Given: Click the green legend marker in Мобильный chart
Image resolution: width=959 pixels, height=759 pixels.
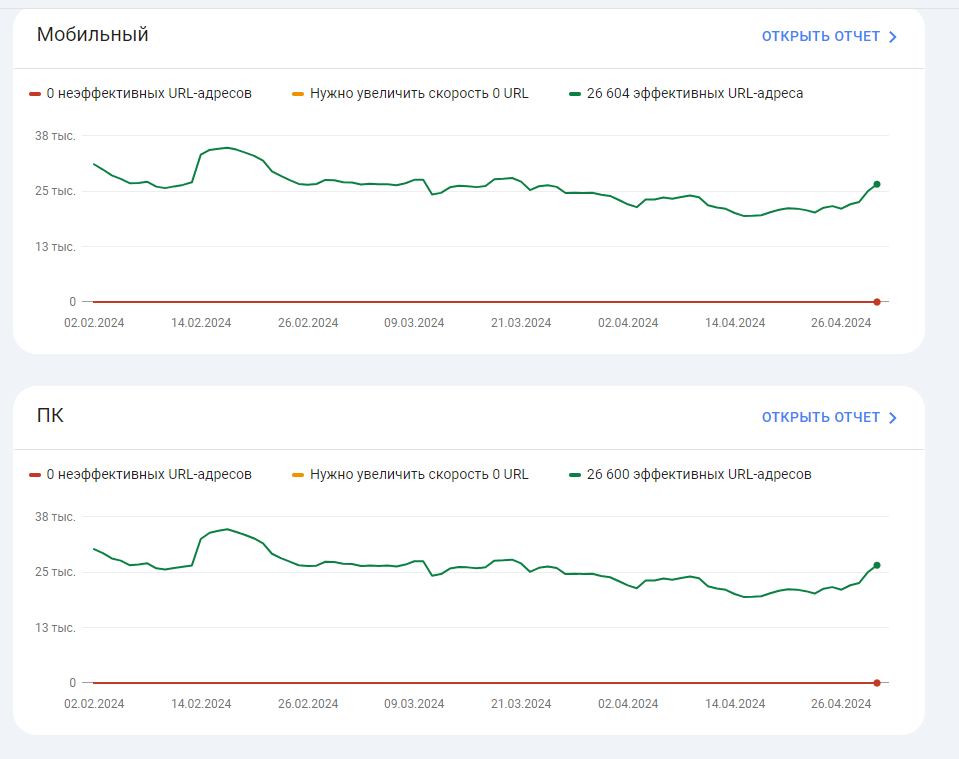Looking at the screenshot, I should pyautogui.click(x=575, y=94).
